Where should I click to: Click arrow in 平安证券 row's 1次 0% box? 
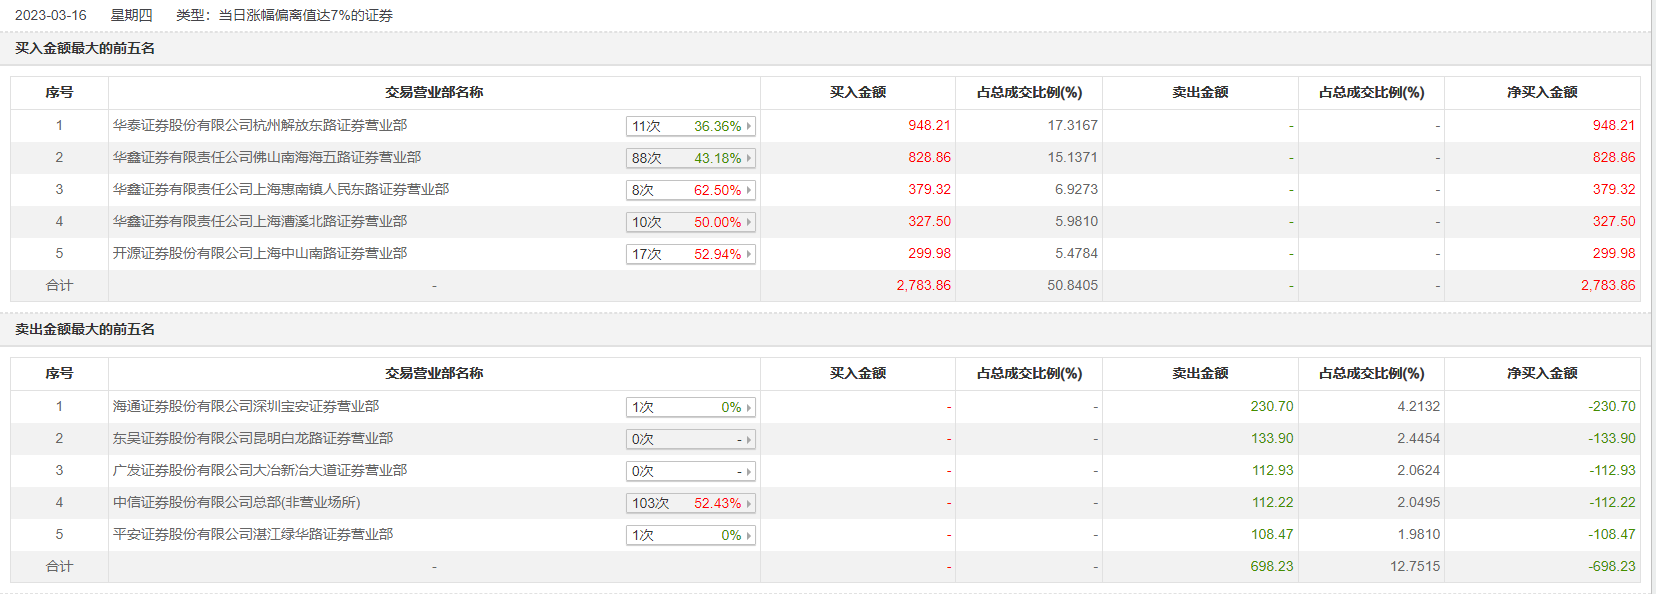[x=749, y=536]
